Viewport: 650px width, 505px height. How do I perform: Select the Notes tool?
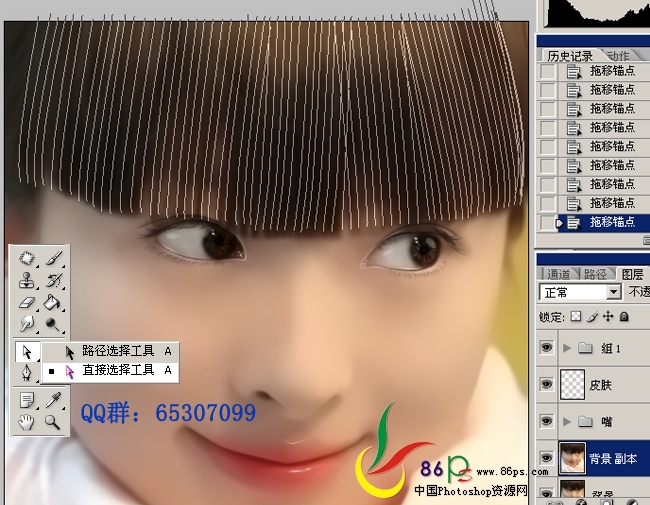pos(27,401)
